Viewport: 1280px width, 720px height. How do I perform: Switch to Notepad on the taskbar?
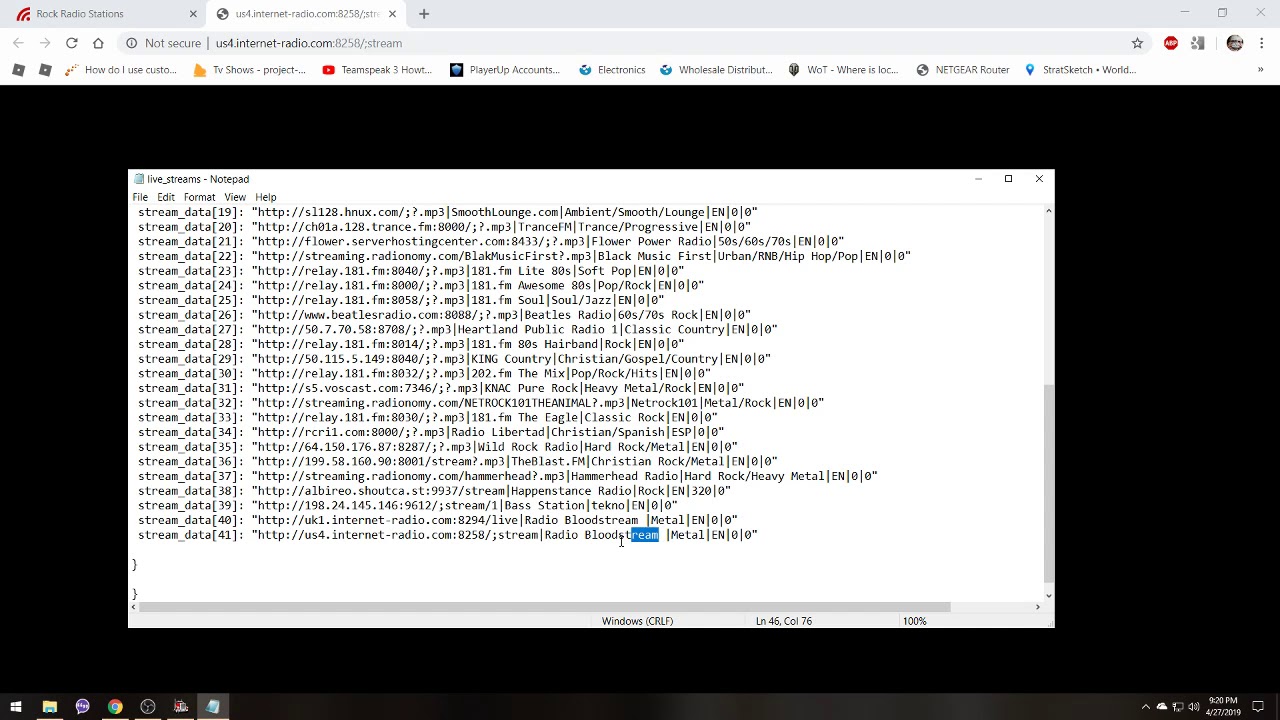(213, 707)
